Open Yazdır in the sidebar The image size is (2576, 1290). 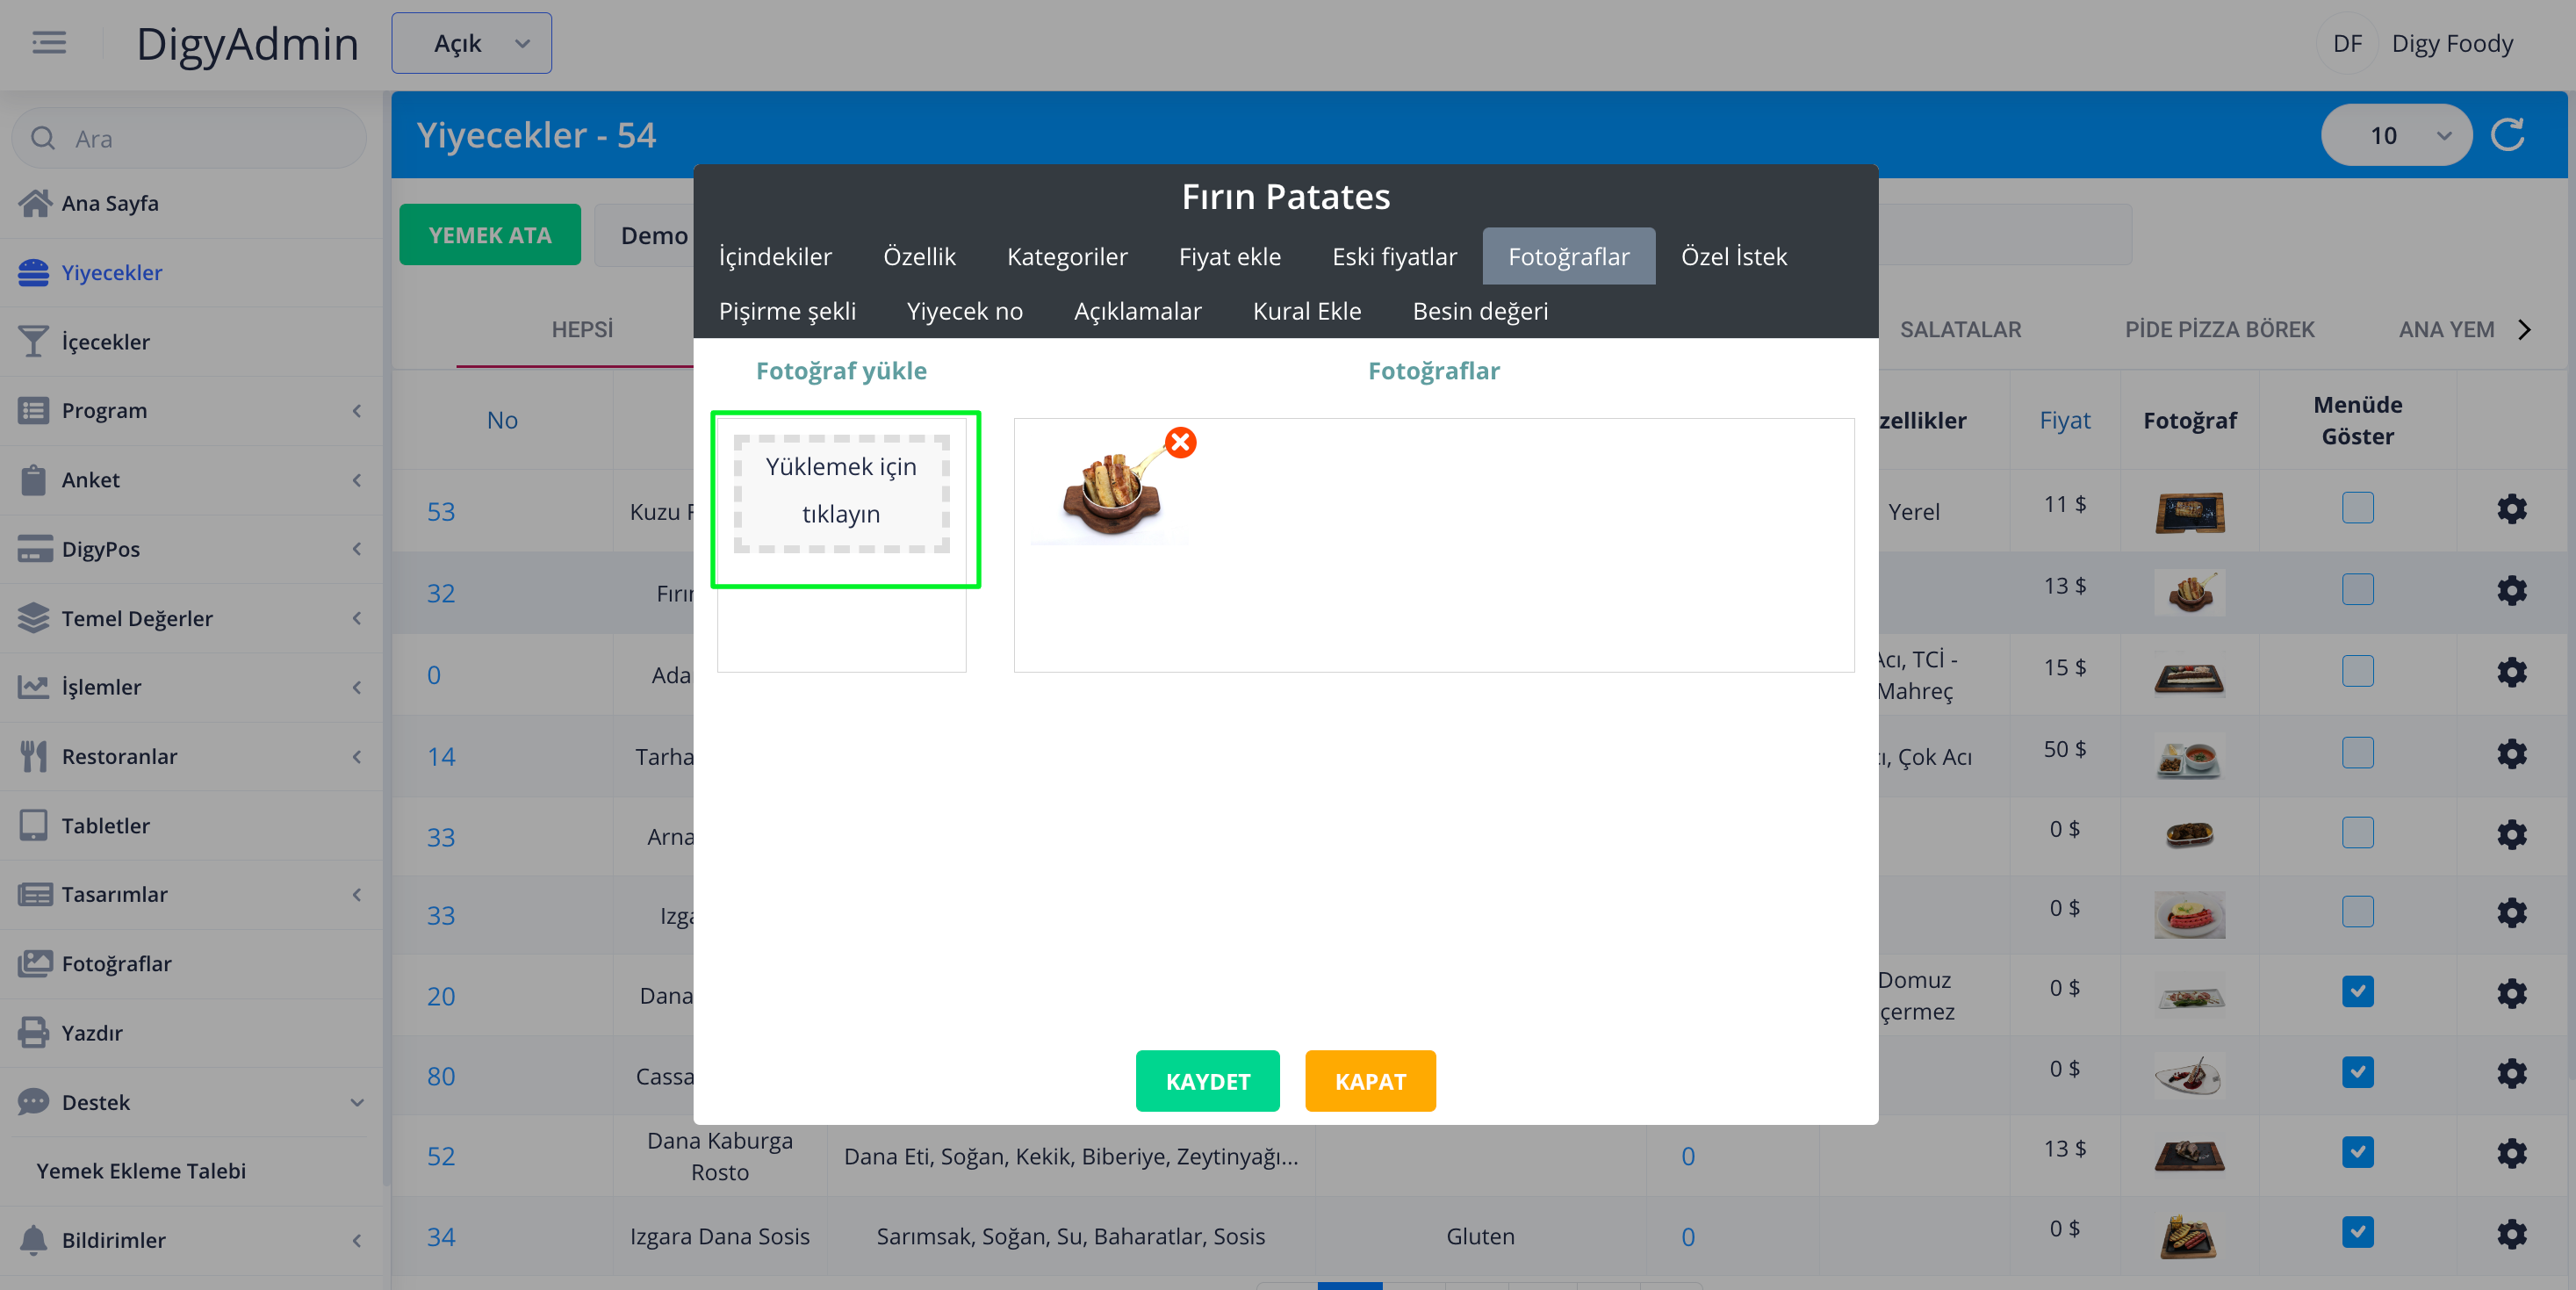click(91, 1032)
